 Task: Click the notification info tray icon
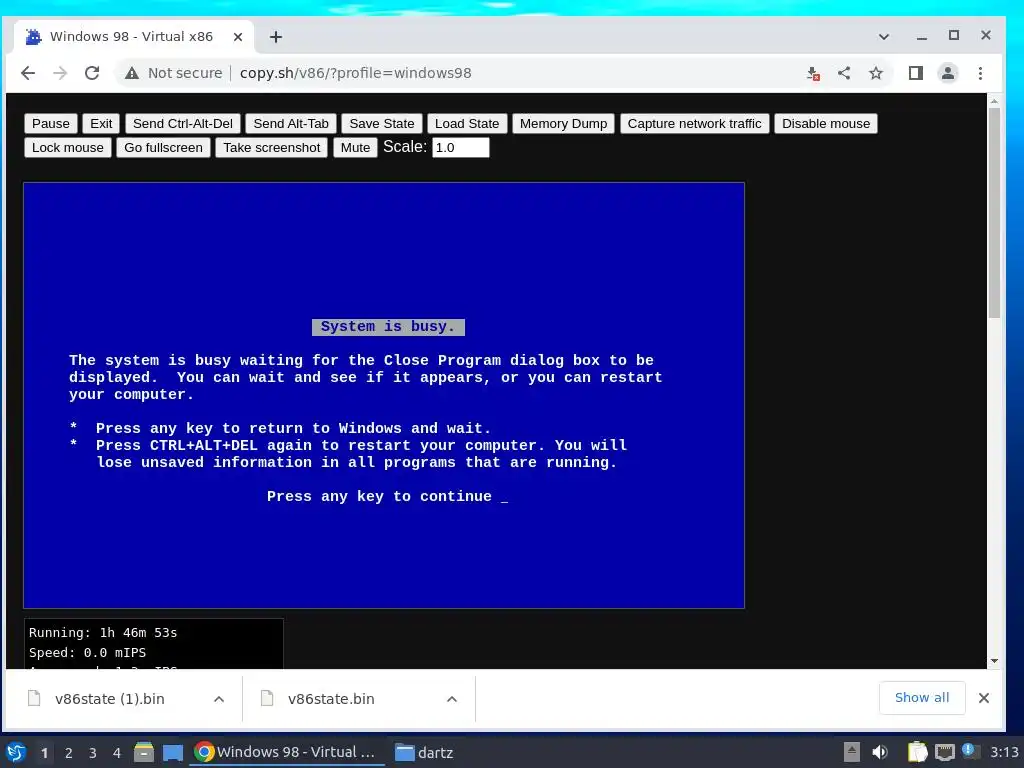(970, 751)
